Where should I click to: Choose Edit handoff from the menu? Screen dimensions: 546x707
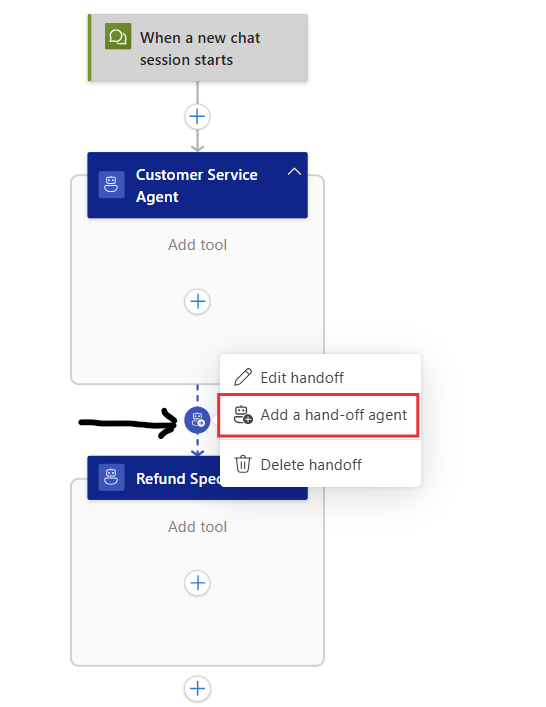point(320,377)
